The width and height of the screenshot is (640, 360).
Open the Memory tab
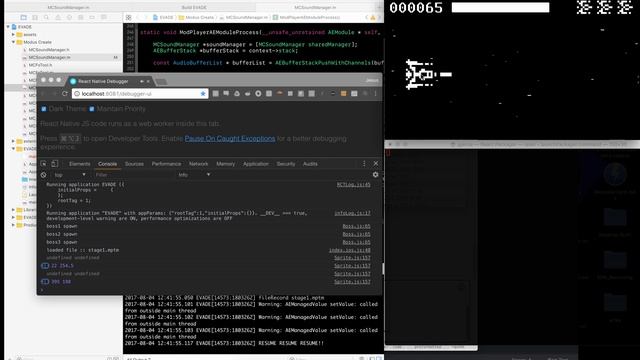[x=225, y=164]
